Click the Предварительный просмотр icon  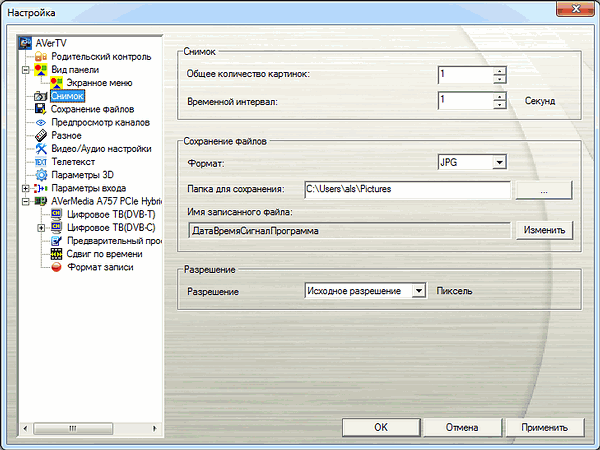click(x=56, y=241)
